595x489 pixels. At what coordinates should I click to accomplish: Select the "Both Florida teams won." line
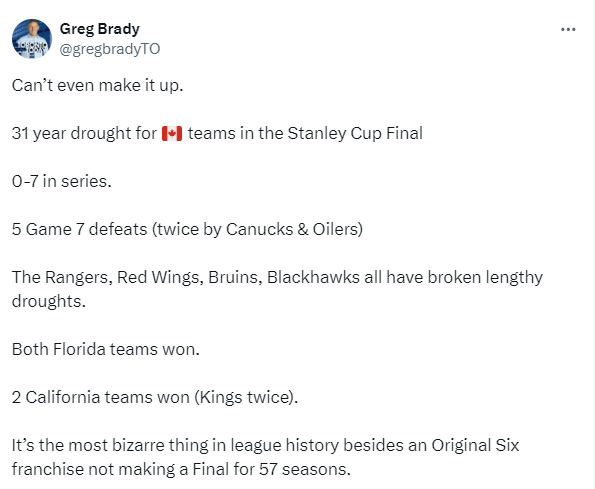click(105, 349)
